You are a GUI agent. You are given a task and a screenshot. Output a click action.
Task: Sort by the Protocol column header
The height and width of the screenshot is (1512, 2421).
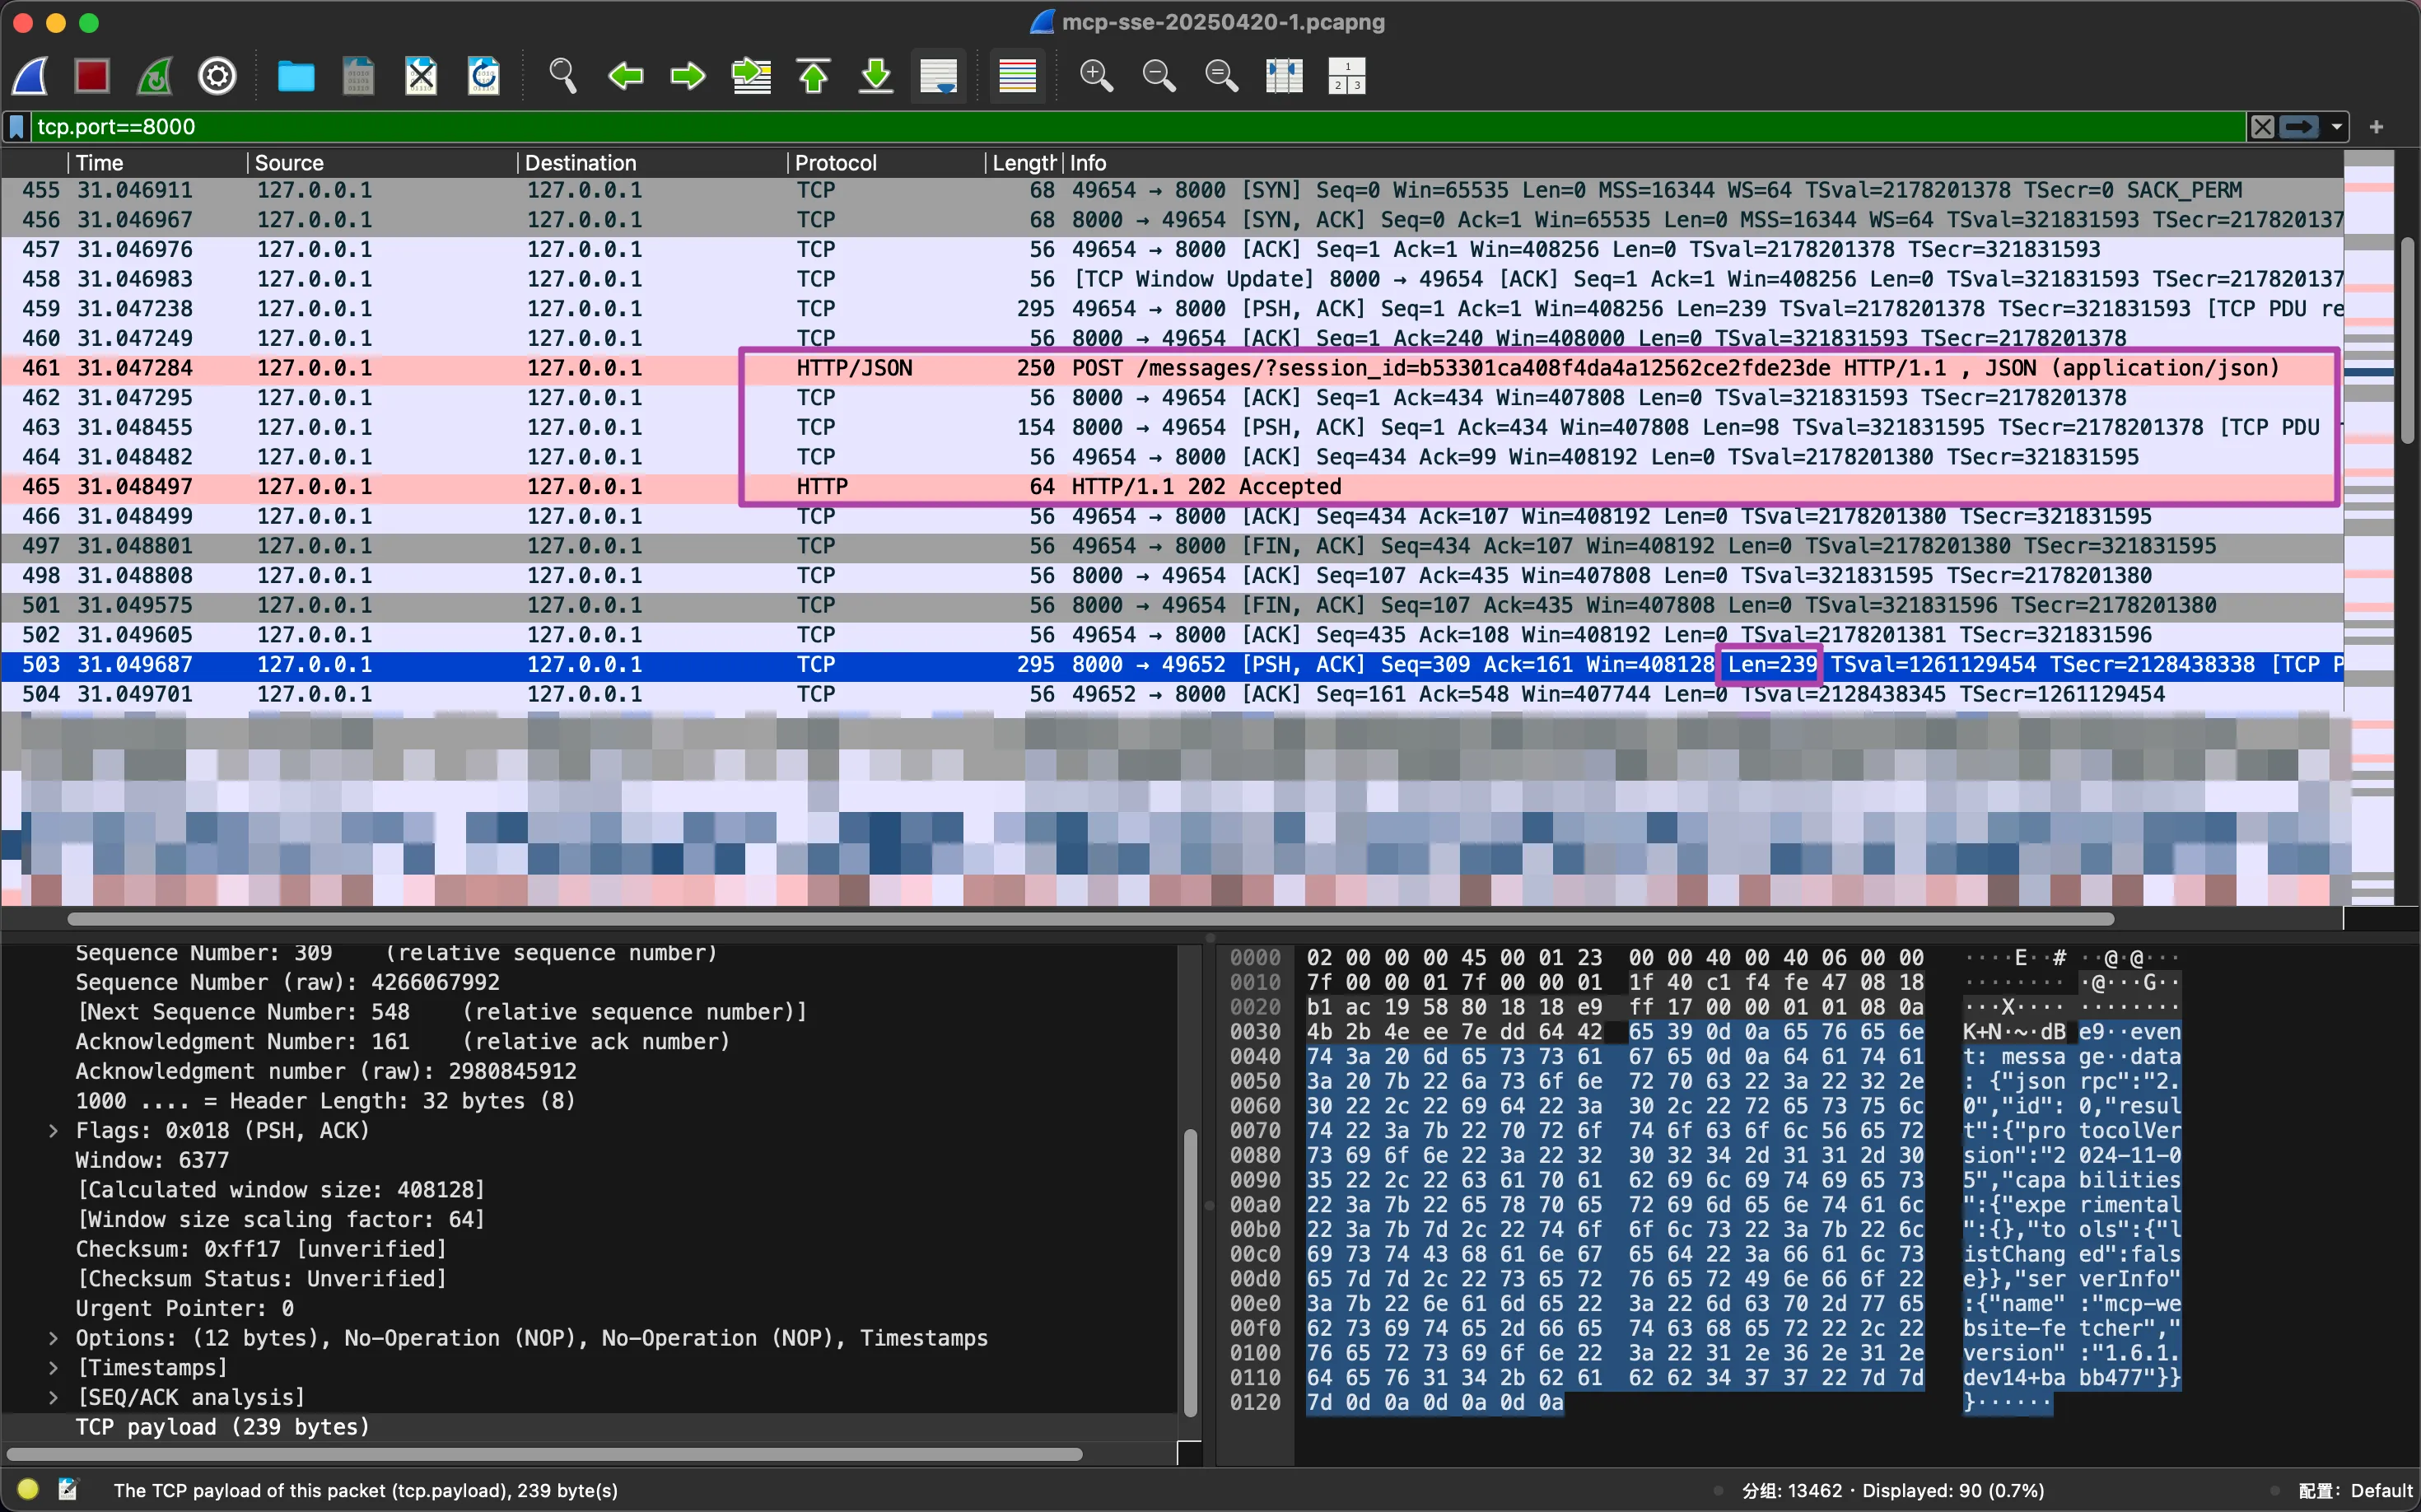[836, 163]
